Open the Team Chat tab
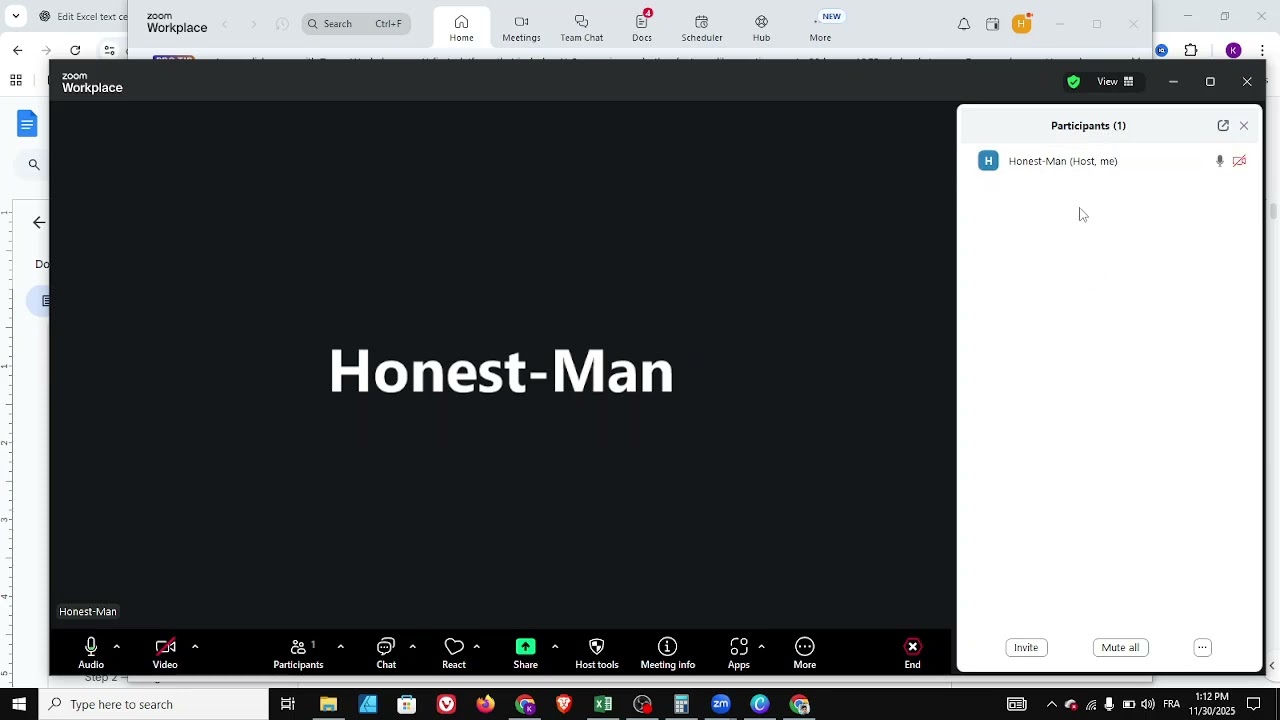 pyautogui.click(x=581, y=28)
